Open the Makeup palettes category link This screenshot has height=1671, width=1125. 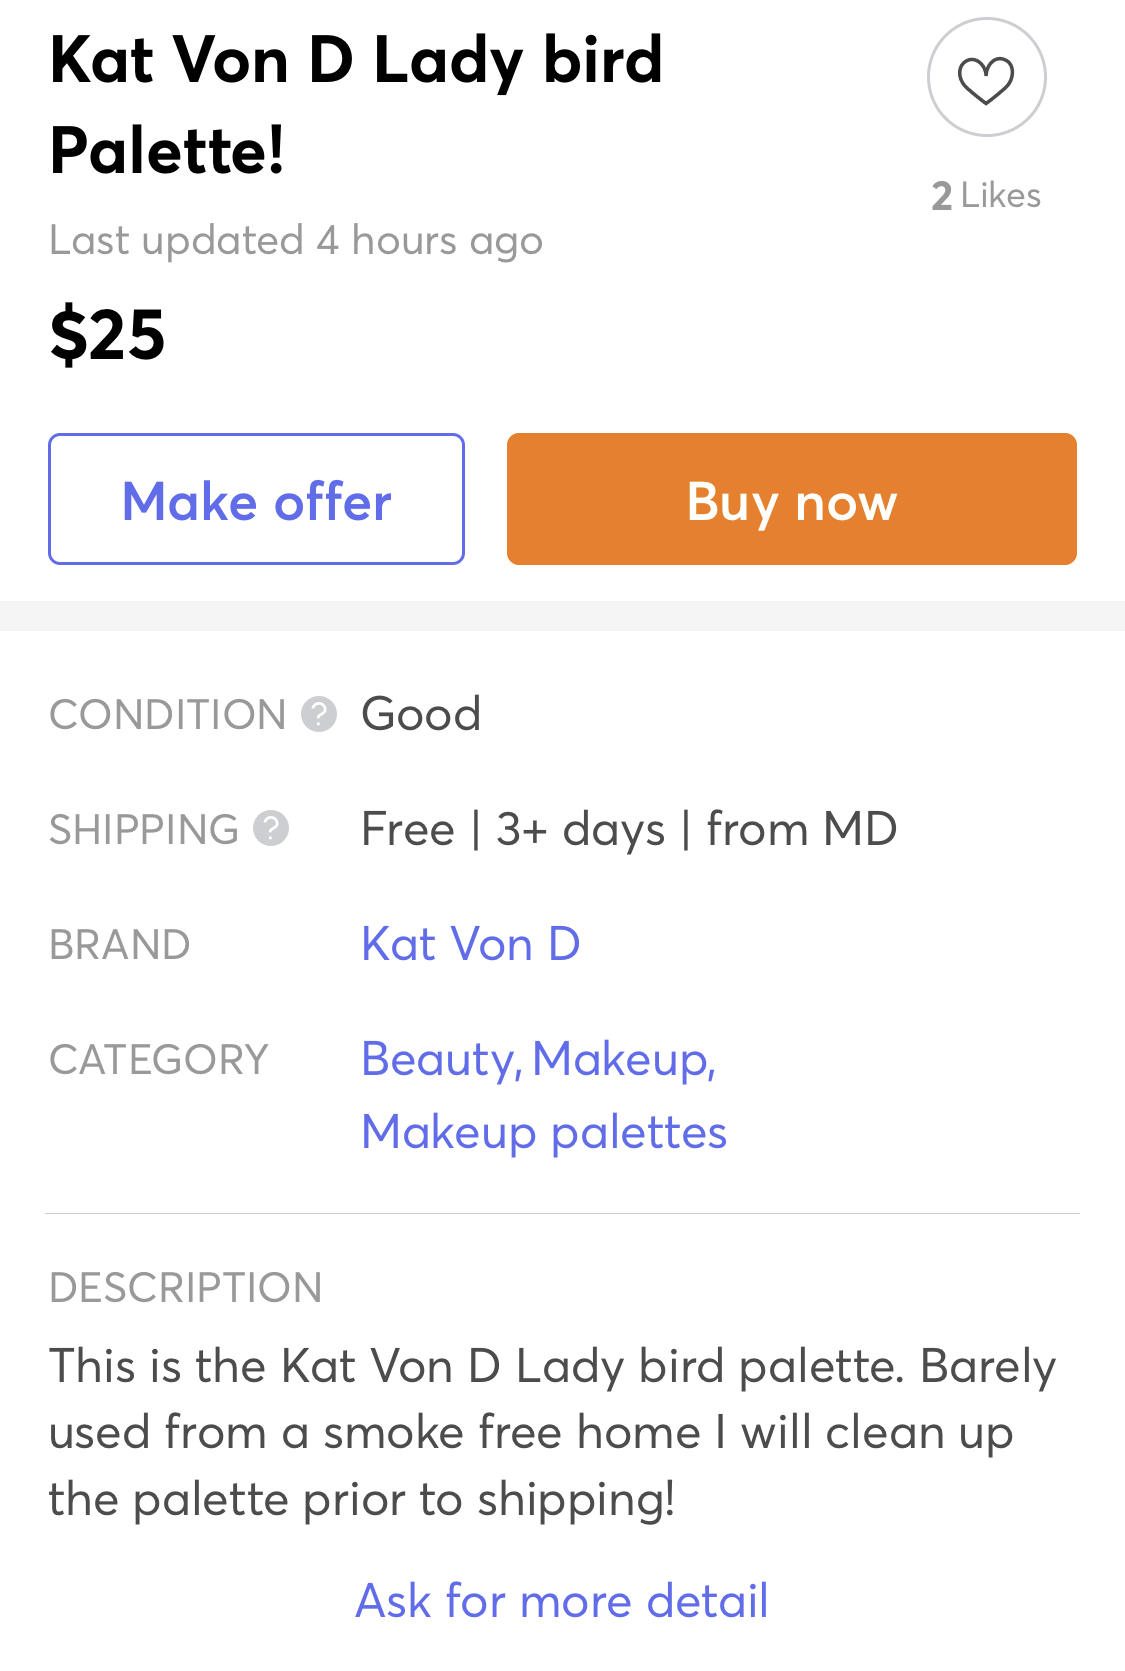[544, 1133]
